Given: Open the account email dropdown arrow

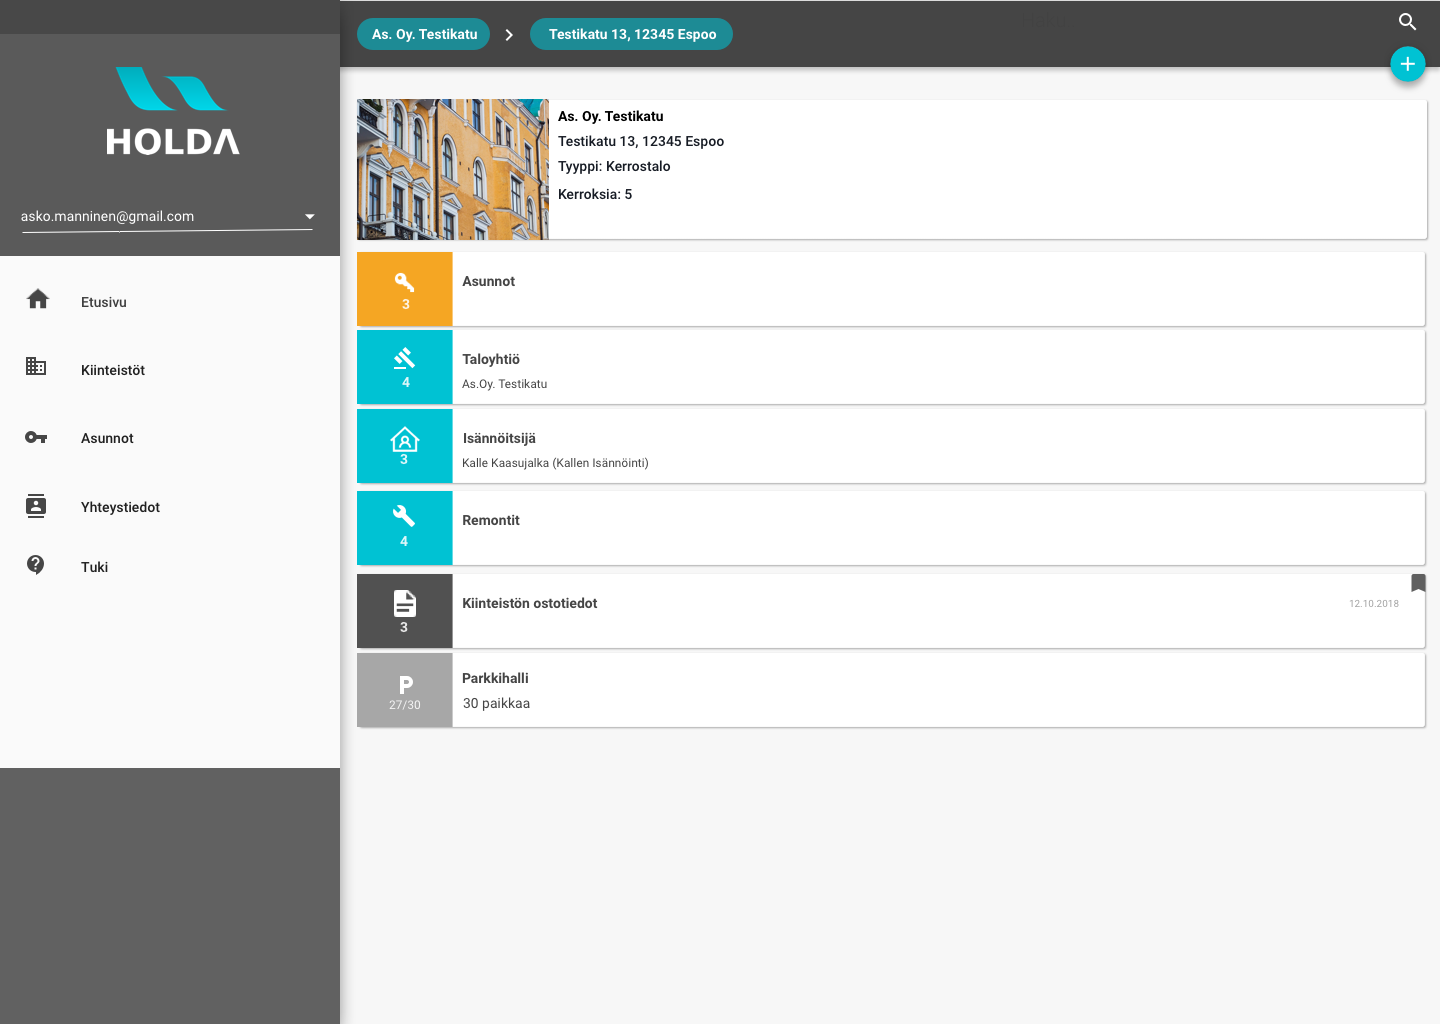Looking at the screenshot, I should point(310,217).
